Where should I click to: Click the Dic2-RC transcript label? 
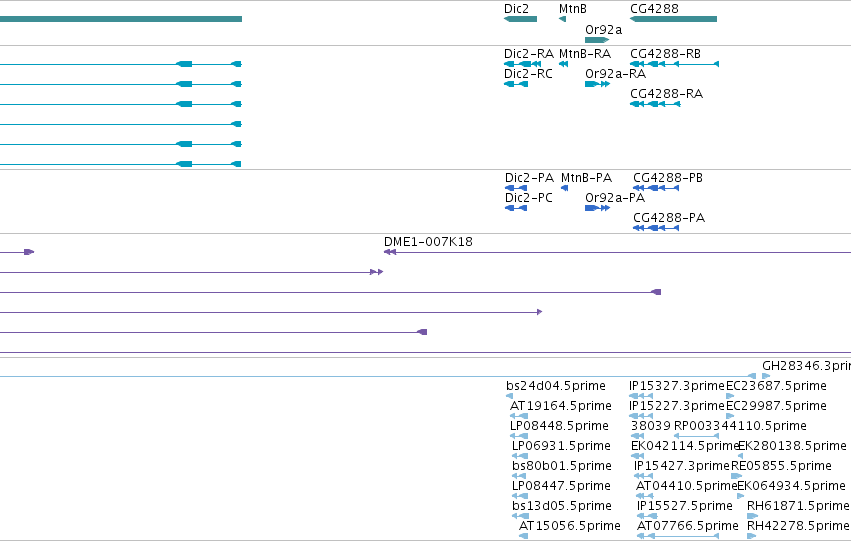pos(528,74)
